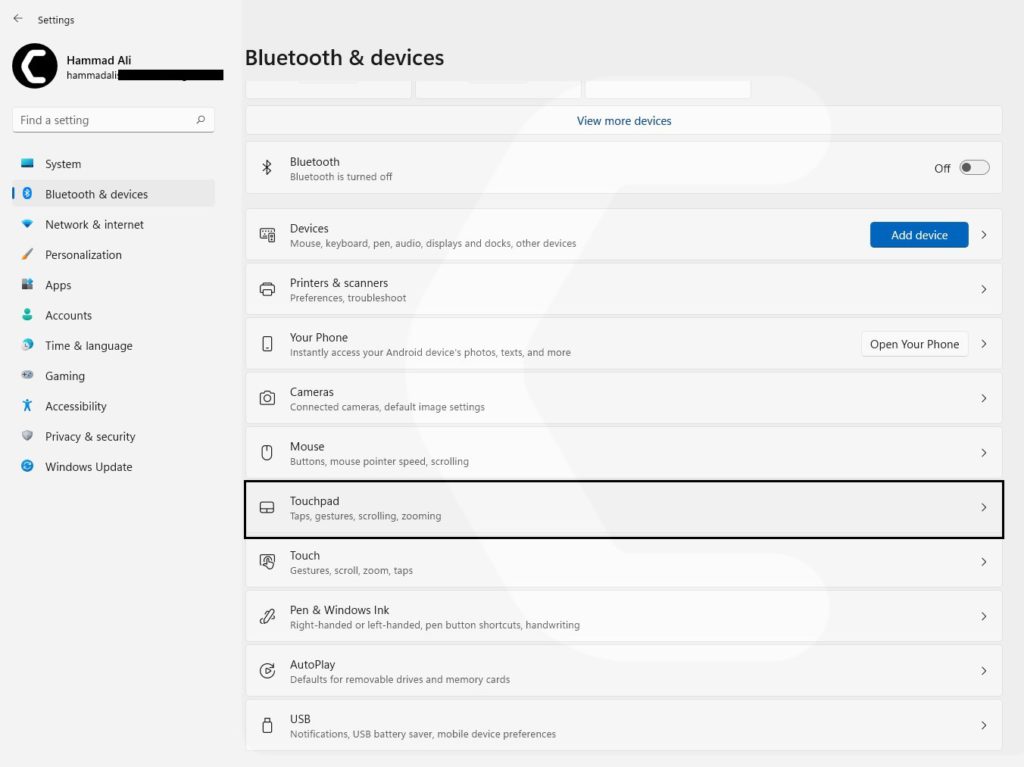Click the Touchpad icon in the highlighted row
1024x767 pixels.
click(x=266, y=508)
